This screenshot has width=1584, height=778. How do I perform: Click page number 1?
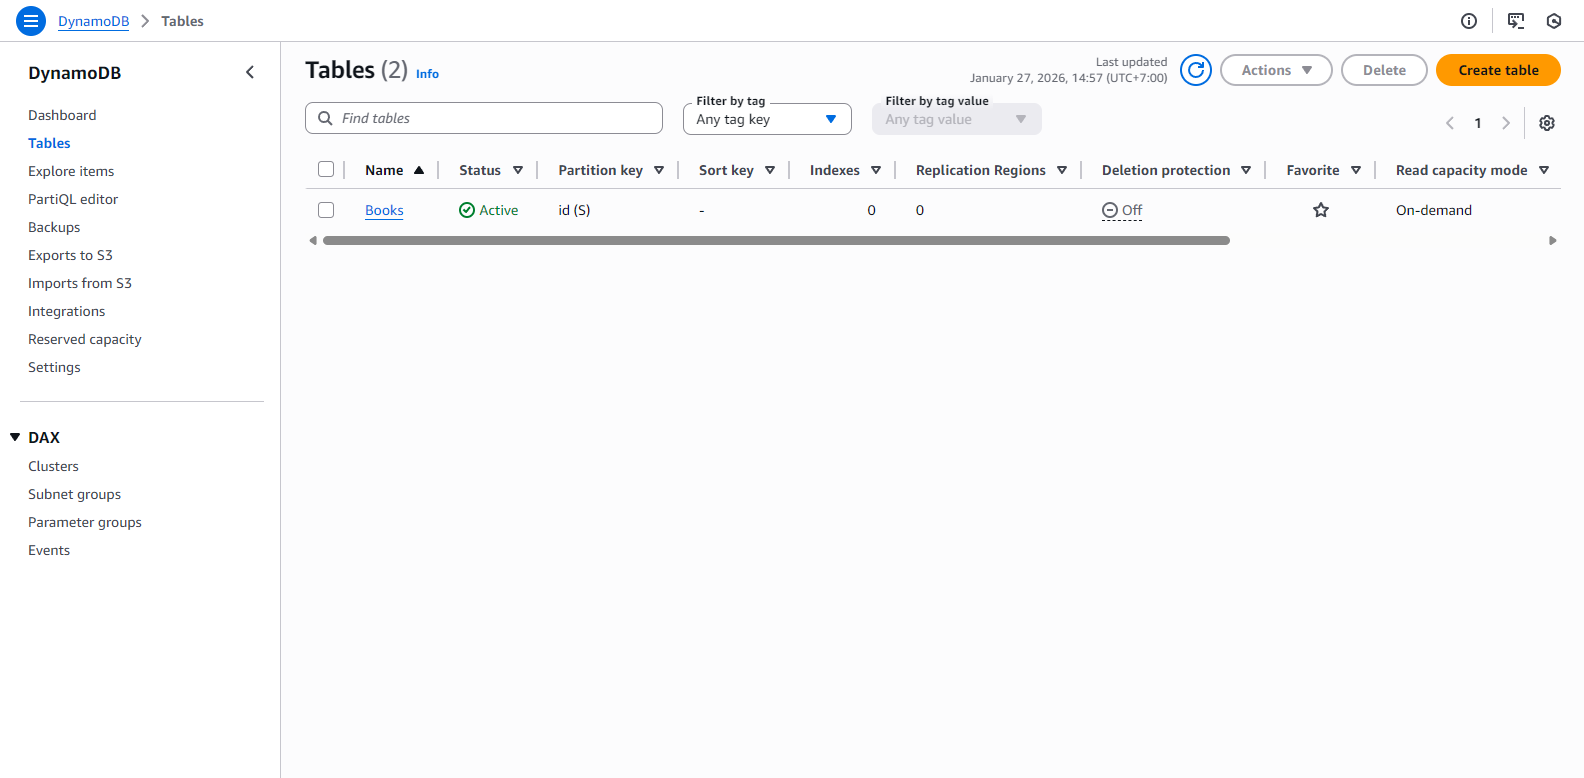pos(1478,123)
